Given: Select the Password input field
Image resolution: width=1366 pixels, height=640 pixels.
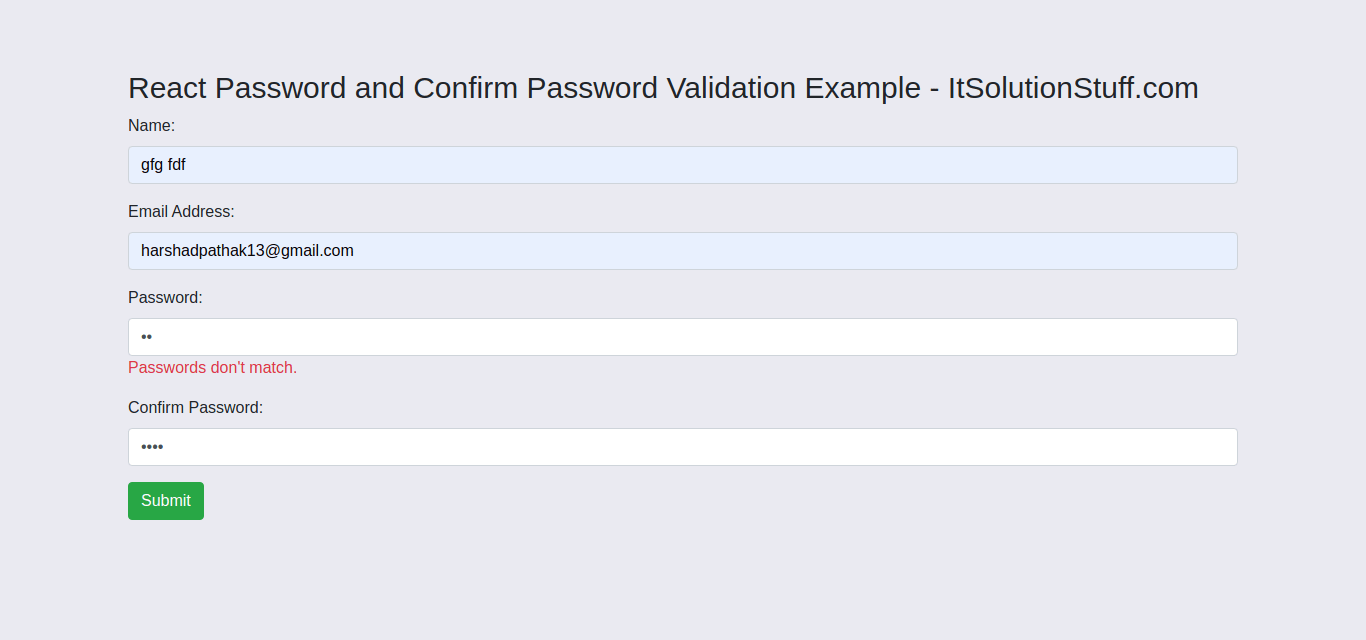Looking at the screenshot, I should (682, 337).
